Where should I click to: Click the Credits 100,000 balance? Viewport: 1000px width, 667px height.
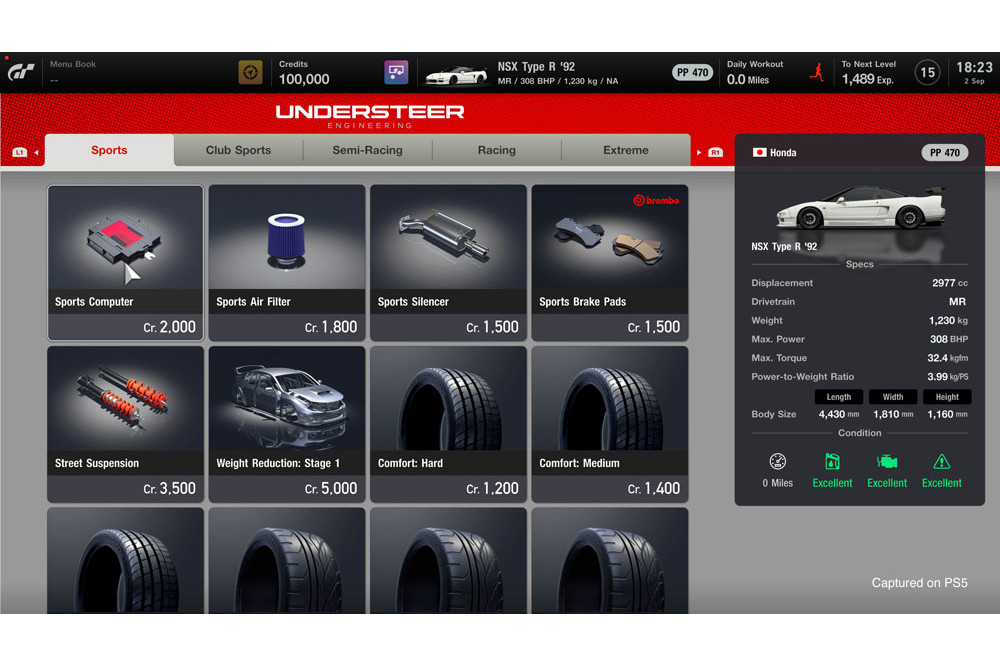(304, 73)
